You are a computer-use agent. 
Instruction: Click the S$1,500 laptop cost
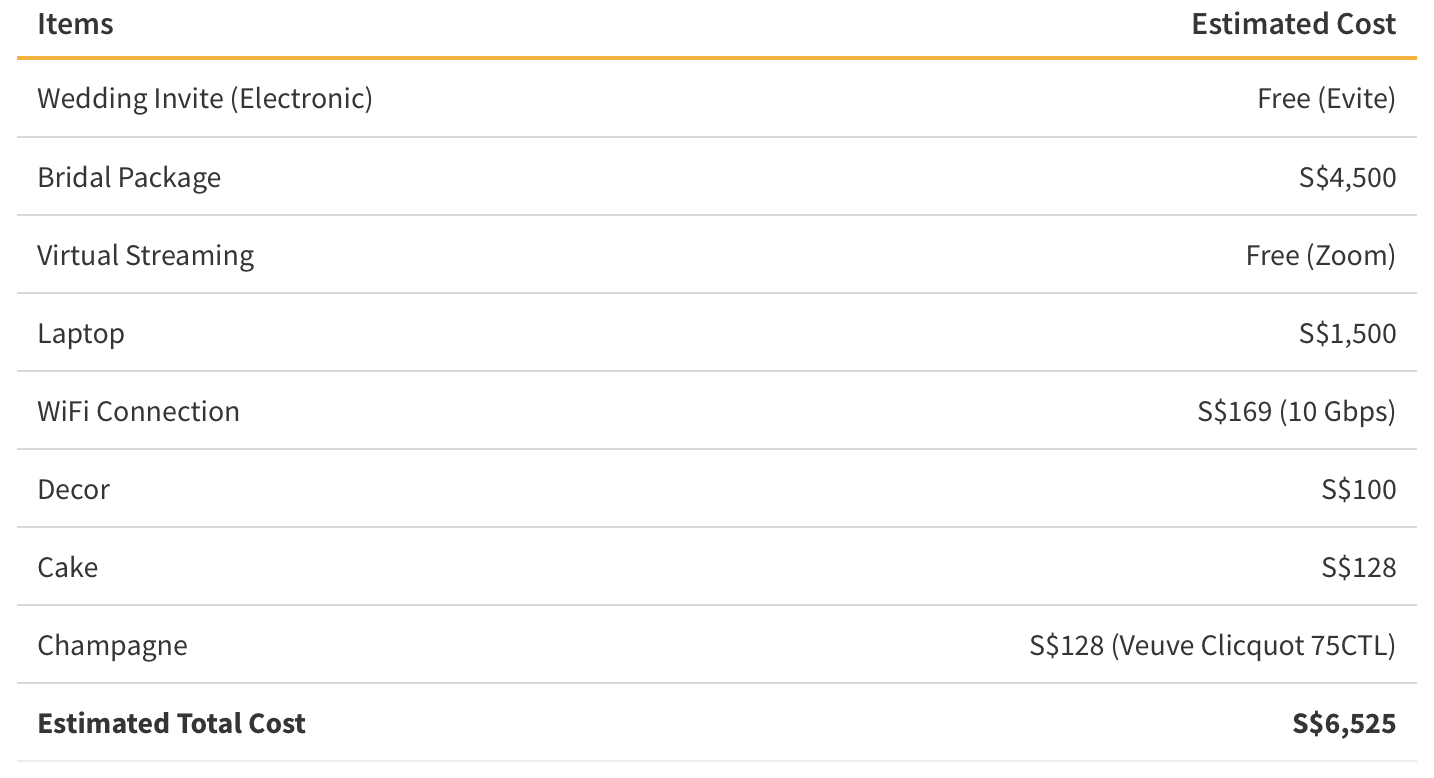[x=1347, y=333]
